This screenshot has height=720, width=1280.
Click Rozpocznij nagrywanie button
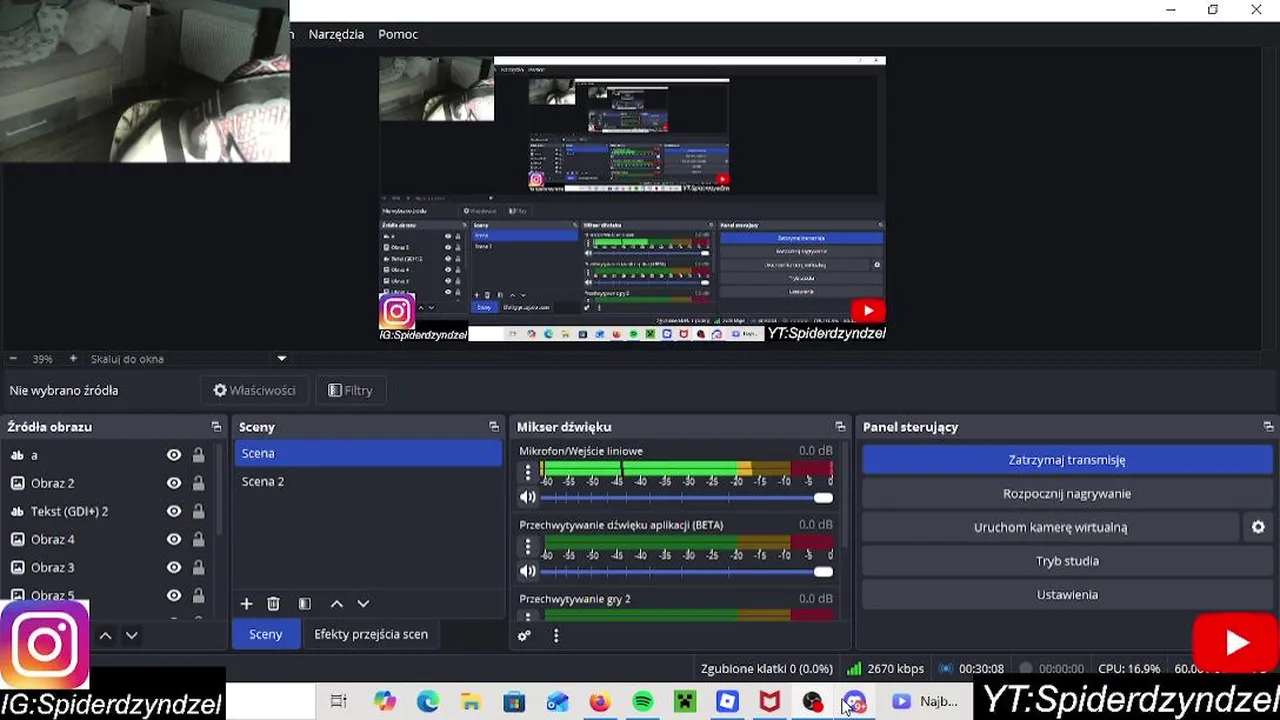click(1067, 494)
